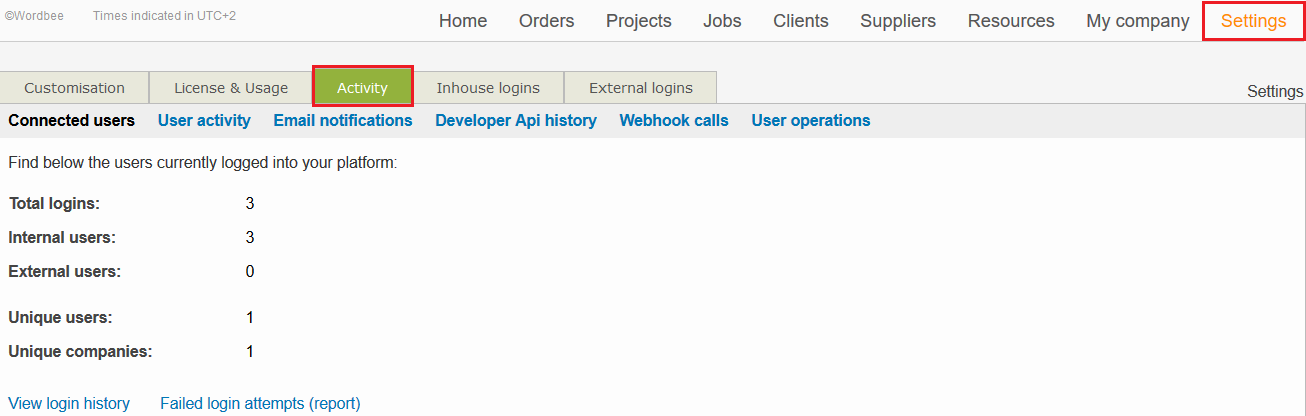Viewport: 1306px width, 416px height.
Task: Show the User activity page
Action: tap(204, 120)
